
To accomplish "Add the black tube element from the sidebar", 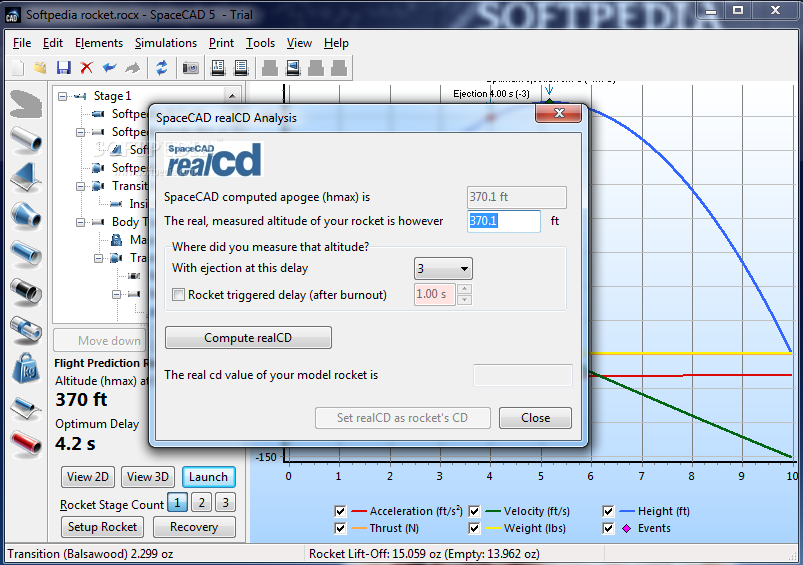I will pos(26,291).
